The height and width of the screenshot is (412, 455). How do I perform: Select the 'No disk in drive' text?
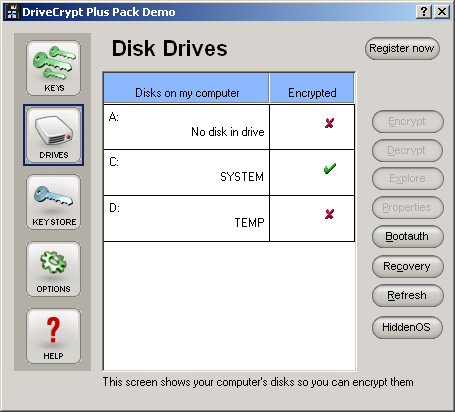click(228, 132)
